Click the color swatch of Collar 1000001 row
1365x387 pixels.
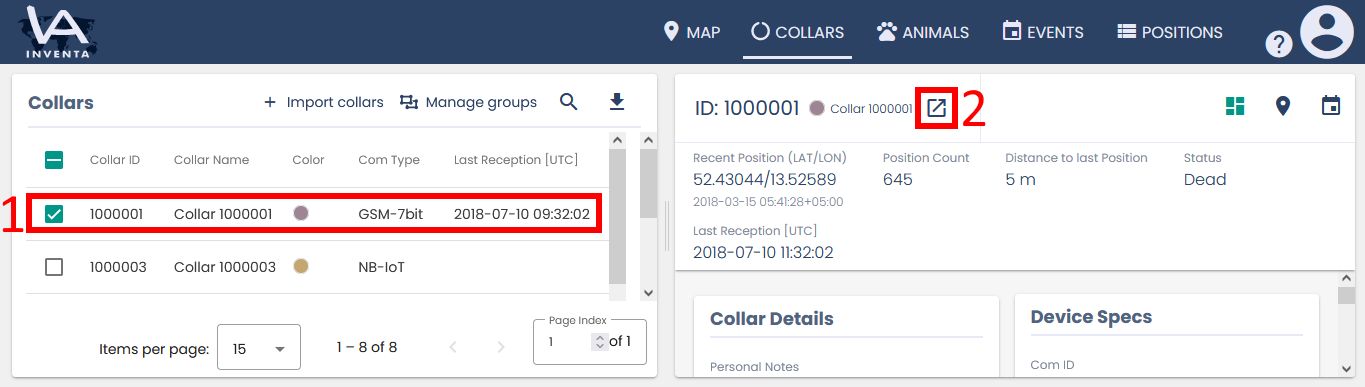pyautogui.click(x=300, y=213)
